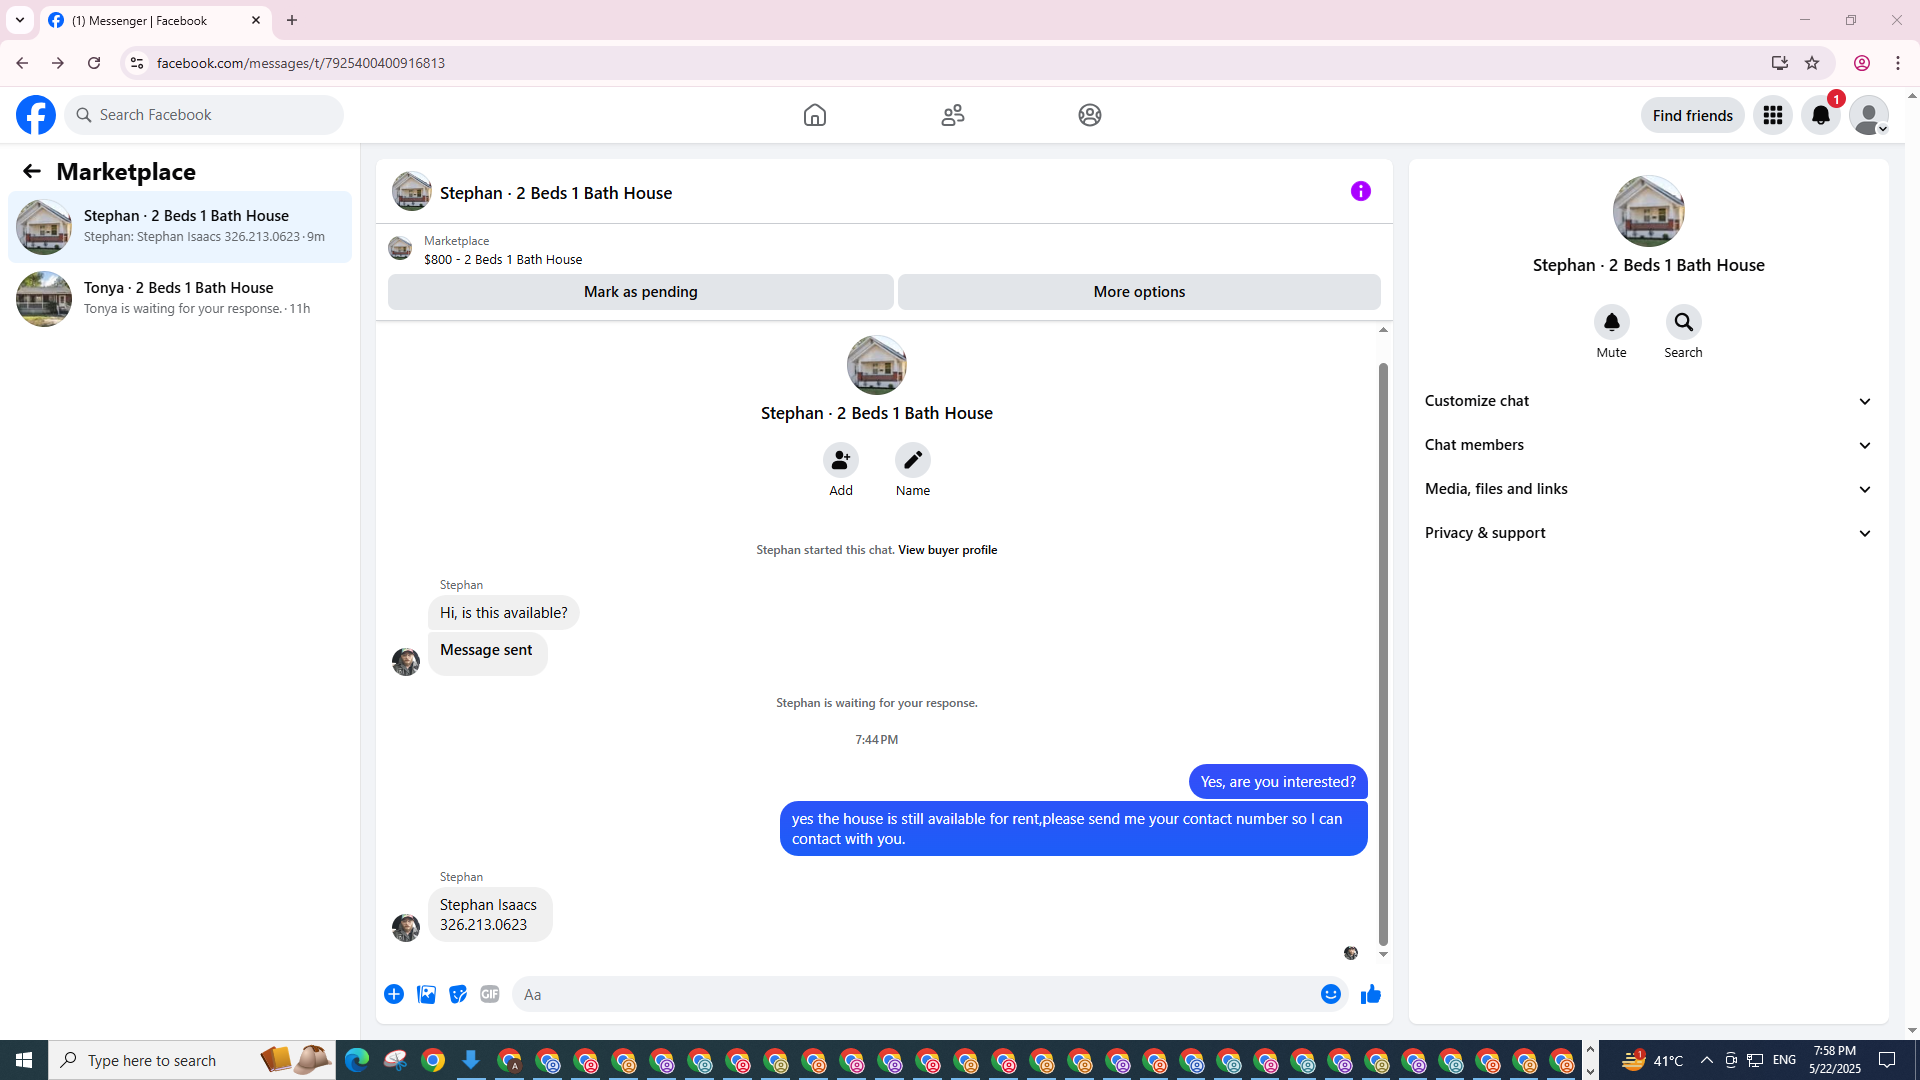The image size is (1920, 1080).
Task: Open more actions plus icon in composer
Action: 394,994
